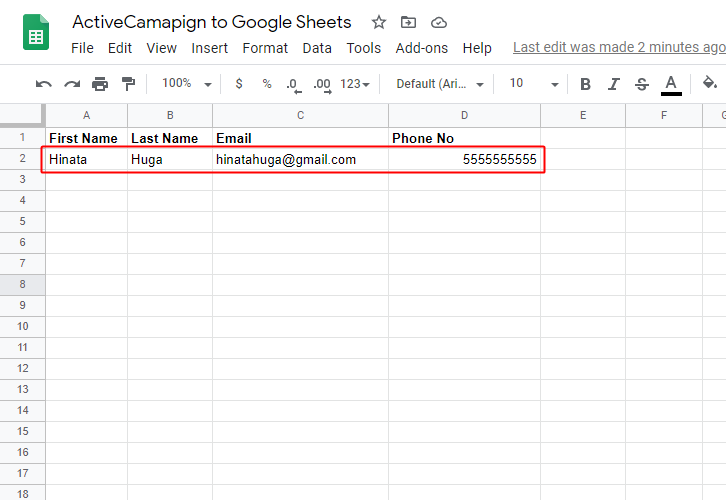Click the document title ActiveCamapign to Google Sheets
Viewport: 726px width, 500px height.
(x=212, y=22)
